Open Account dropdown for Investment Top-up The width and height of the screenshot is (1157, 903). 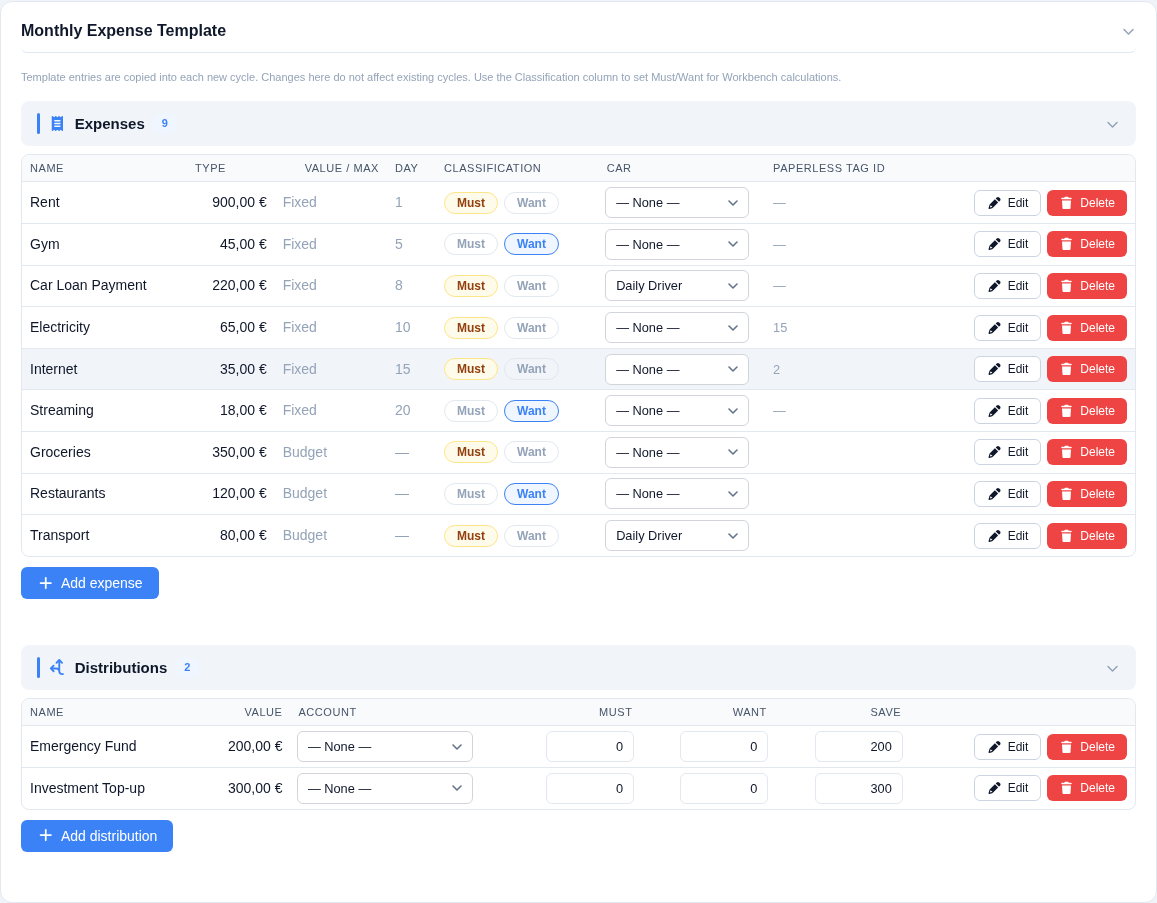point(384,789)
